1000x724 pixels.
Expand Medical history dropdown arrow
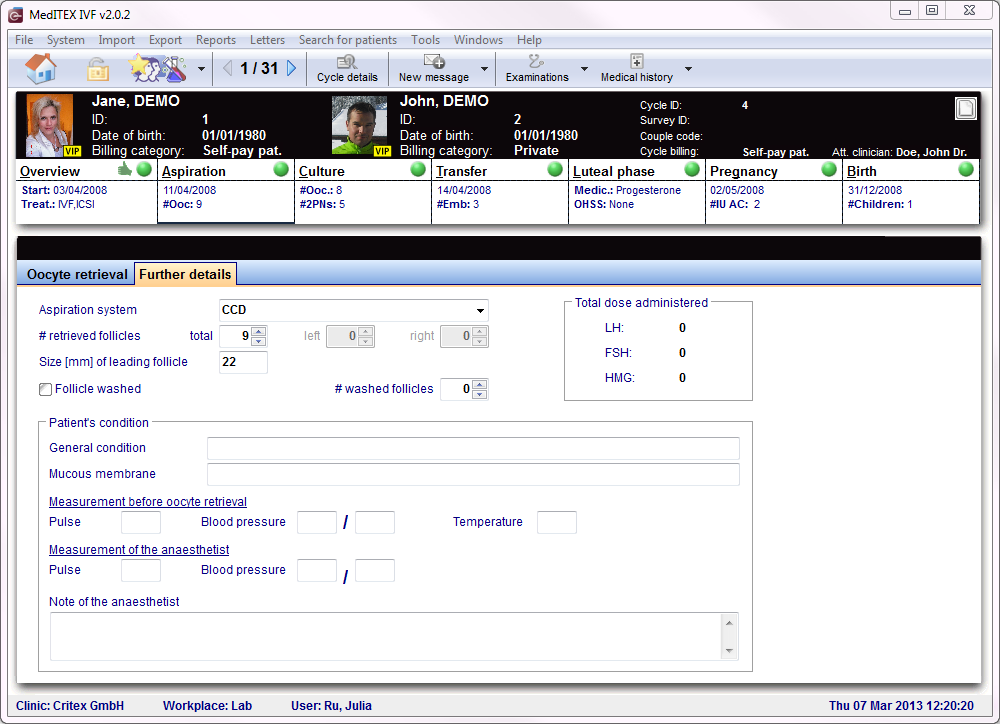[x=688, y=69]
